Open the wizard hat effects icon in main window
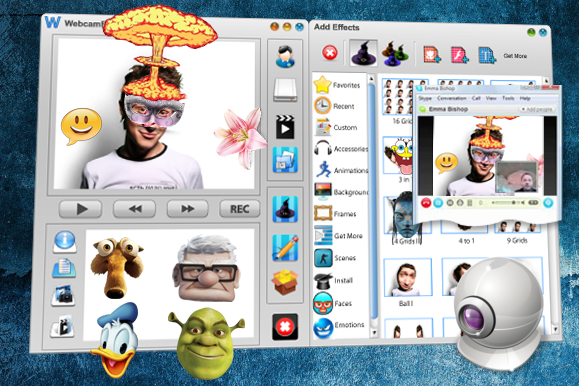Image resolution: width=579 pixels, height=386 pixels. pyautogui.click(x=285, y=209)
